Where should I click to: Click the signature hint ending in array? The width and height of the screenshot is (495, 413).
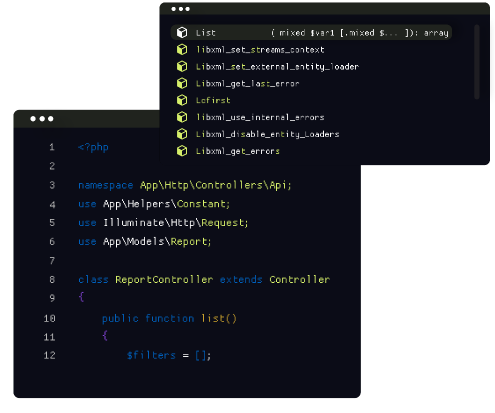pos(360,33)
